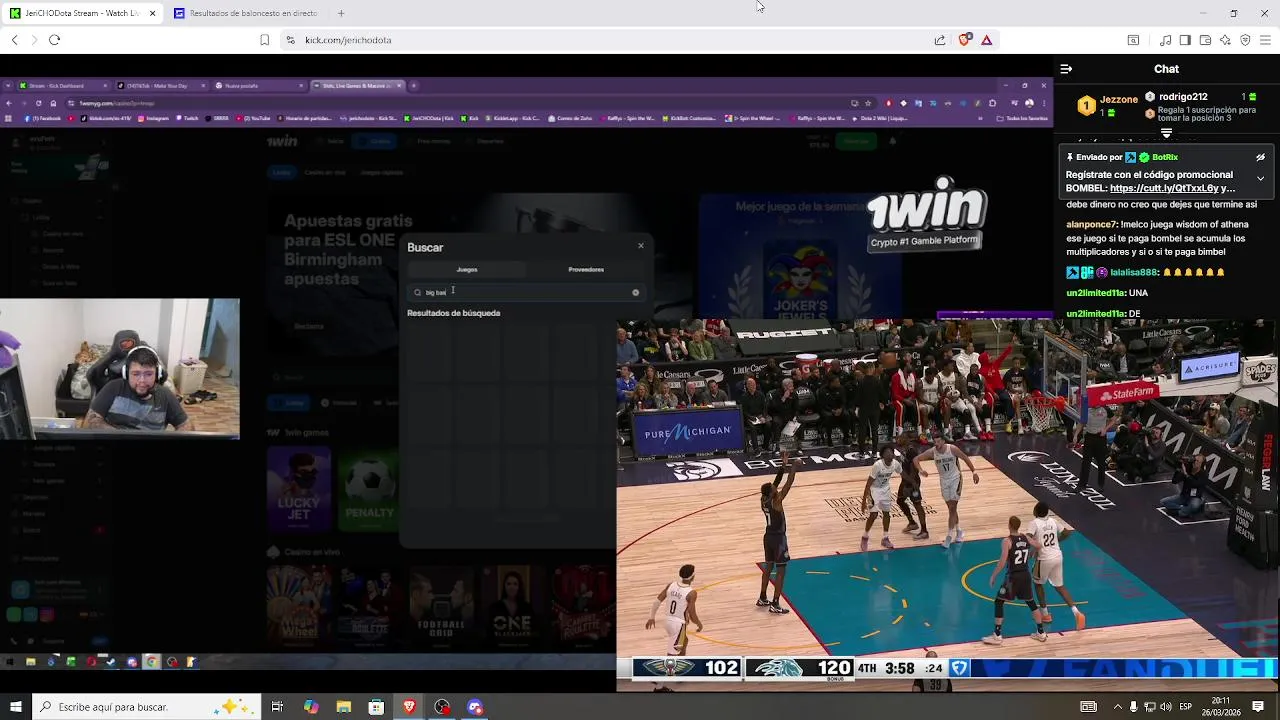The image size is (1280, 720).
Task: Click the BotRix sender name
Action: (x=1165, y=157)
